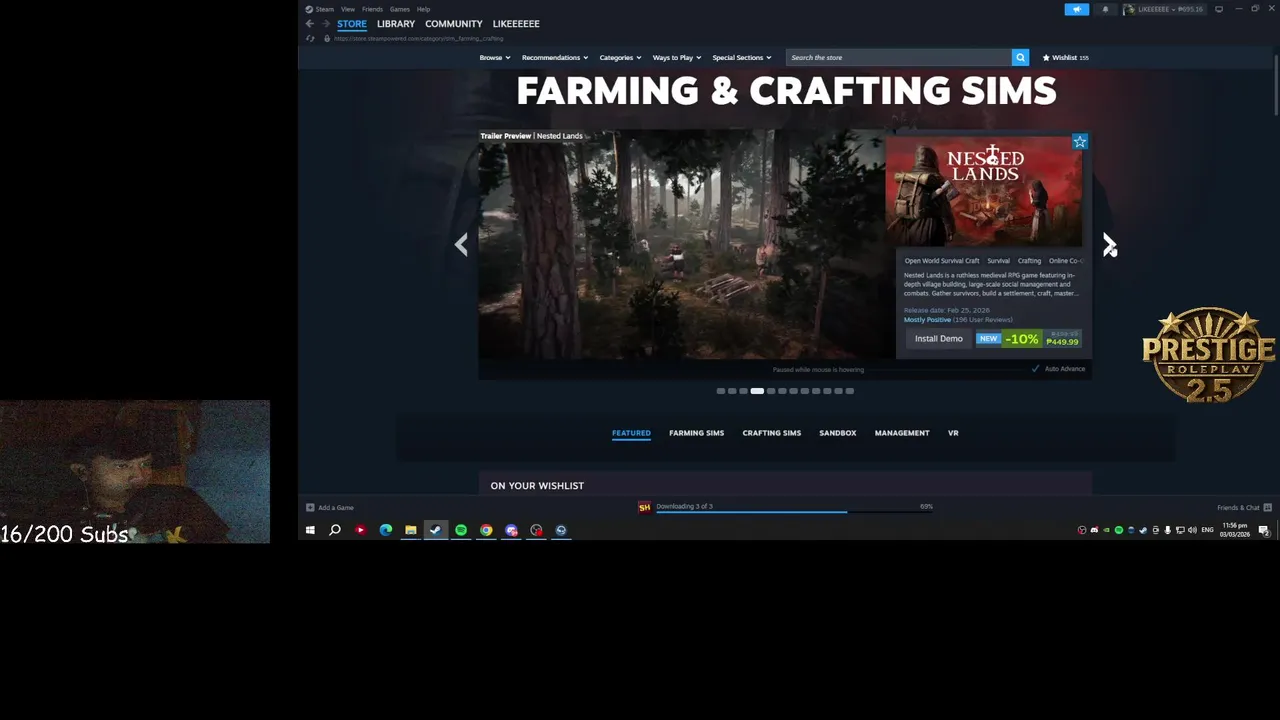Image resolution: width=1280 pixels, height=720 pixels.
Task: Click the forward navigation arrow
Action: (325, 24)
